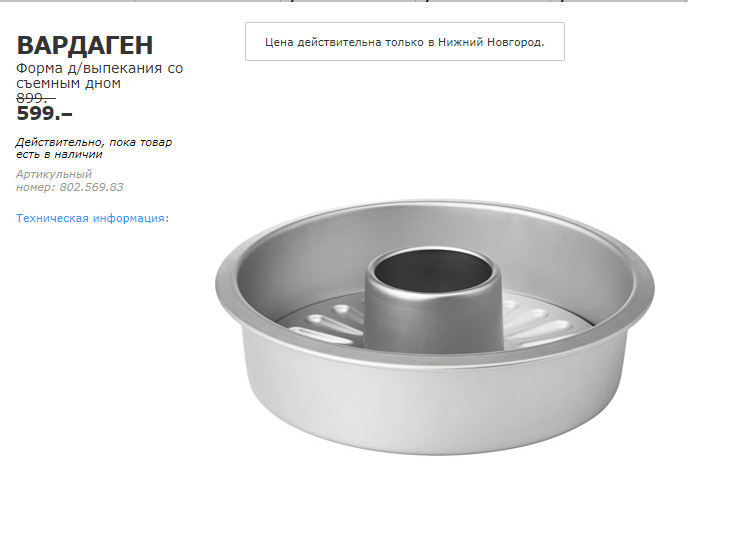Select article number 802.569.83 text
The image size is (732, 555).
92,187
